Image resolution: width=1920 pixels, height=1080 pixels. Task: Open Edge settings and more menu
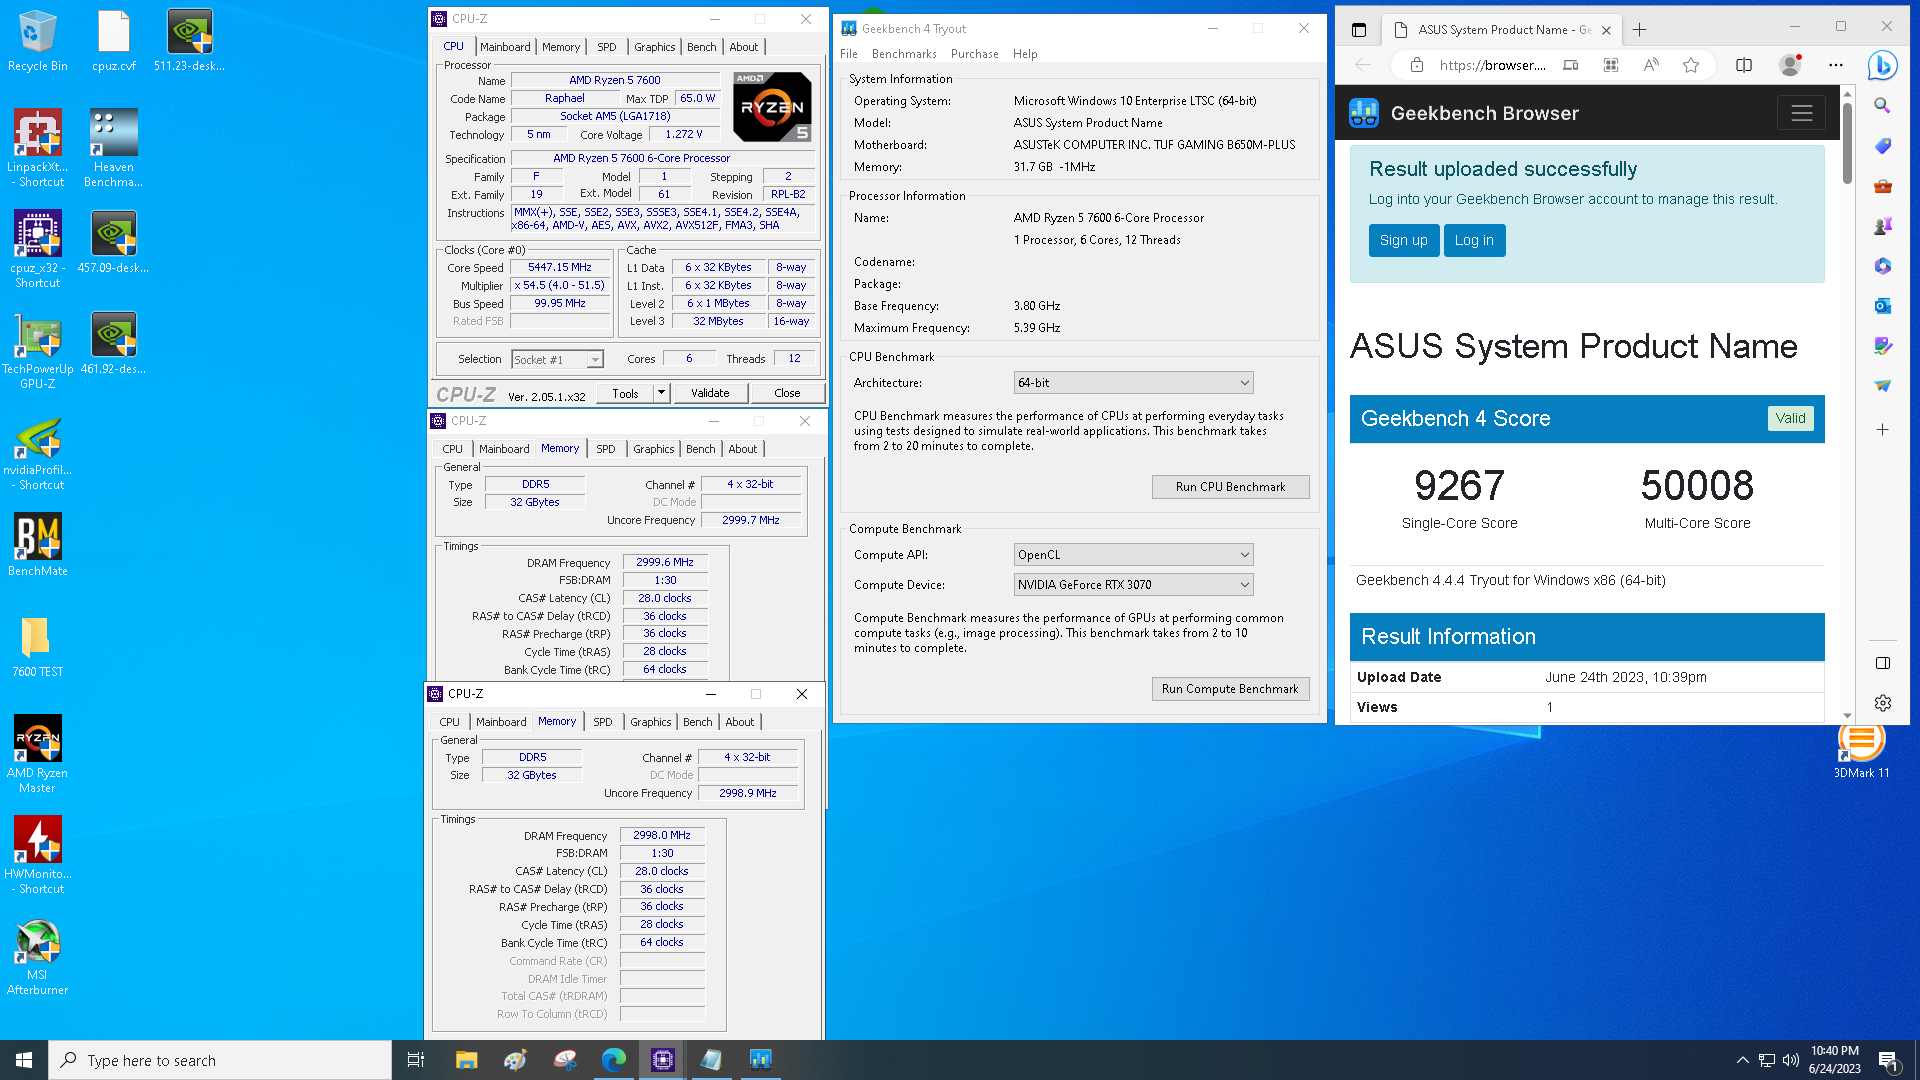coord(1836,65)
